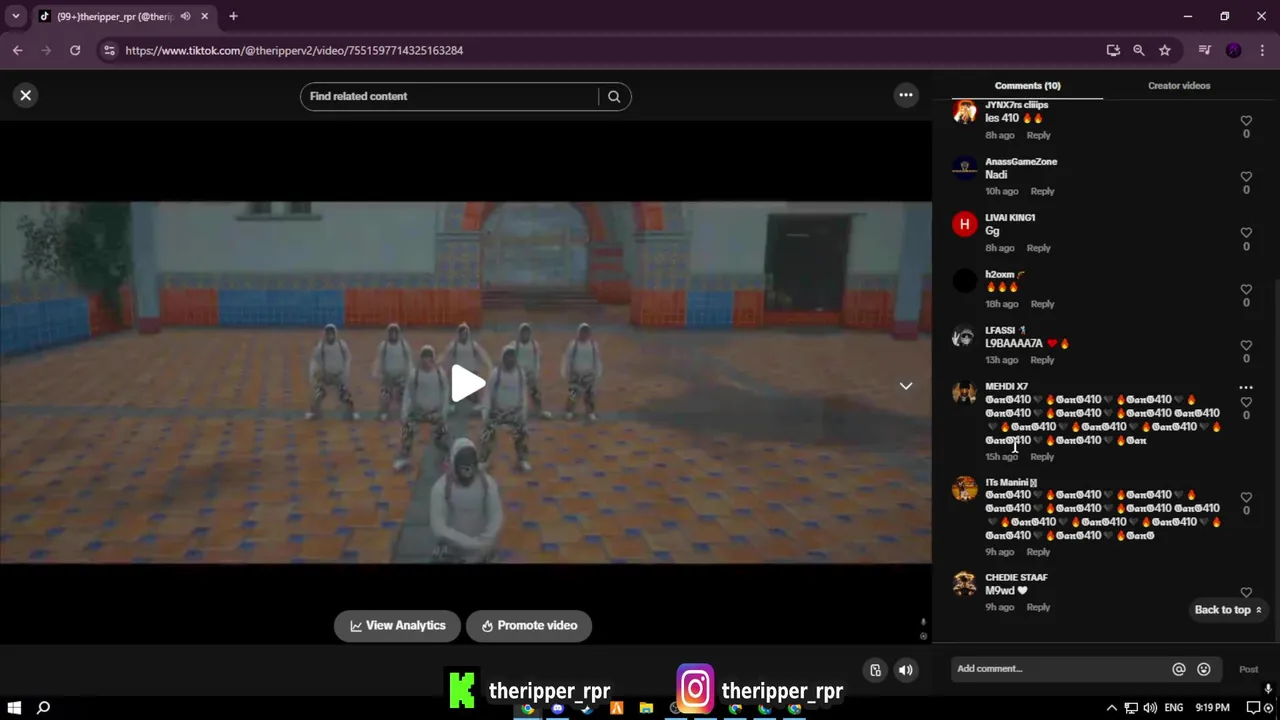Reply to the ITs Manini comment
The width and height of the screenshot is (1280, 720).
coord(1038,552)
